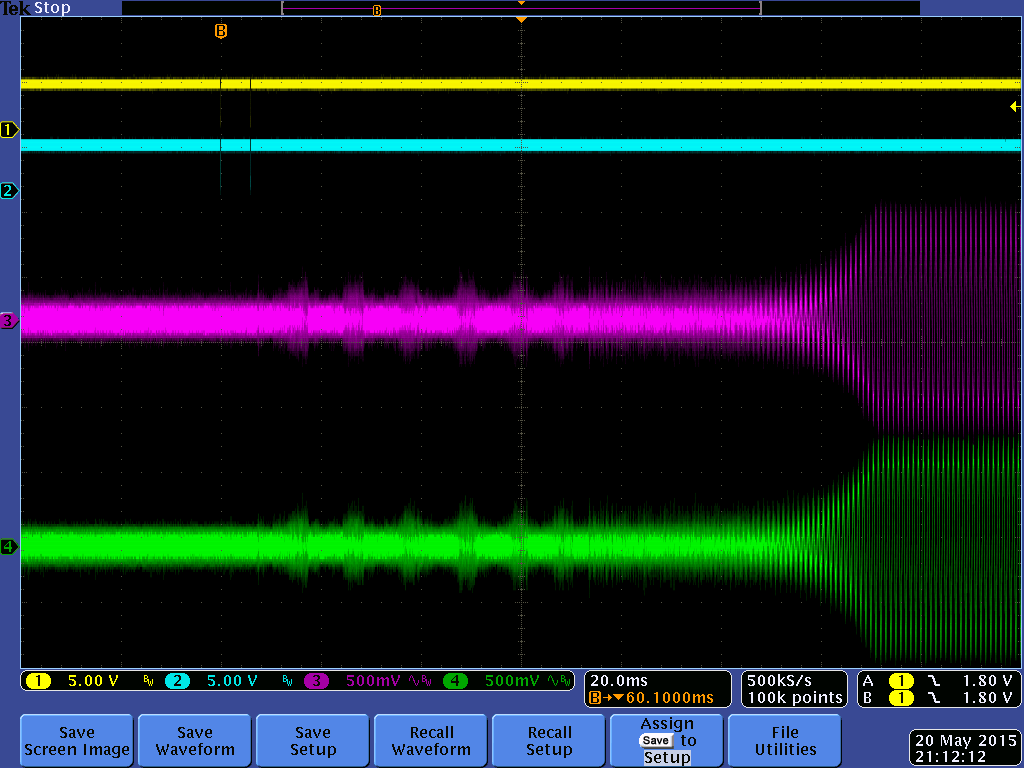Viewport: 1024px width, 768px height.
Task: Select channel 2 ground marker on left edge
Action: pos(9,190)
